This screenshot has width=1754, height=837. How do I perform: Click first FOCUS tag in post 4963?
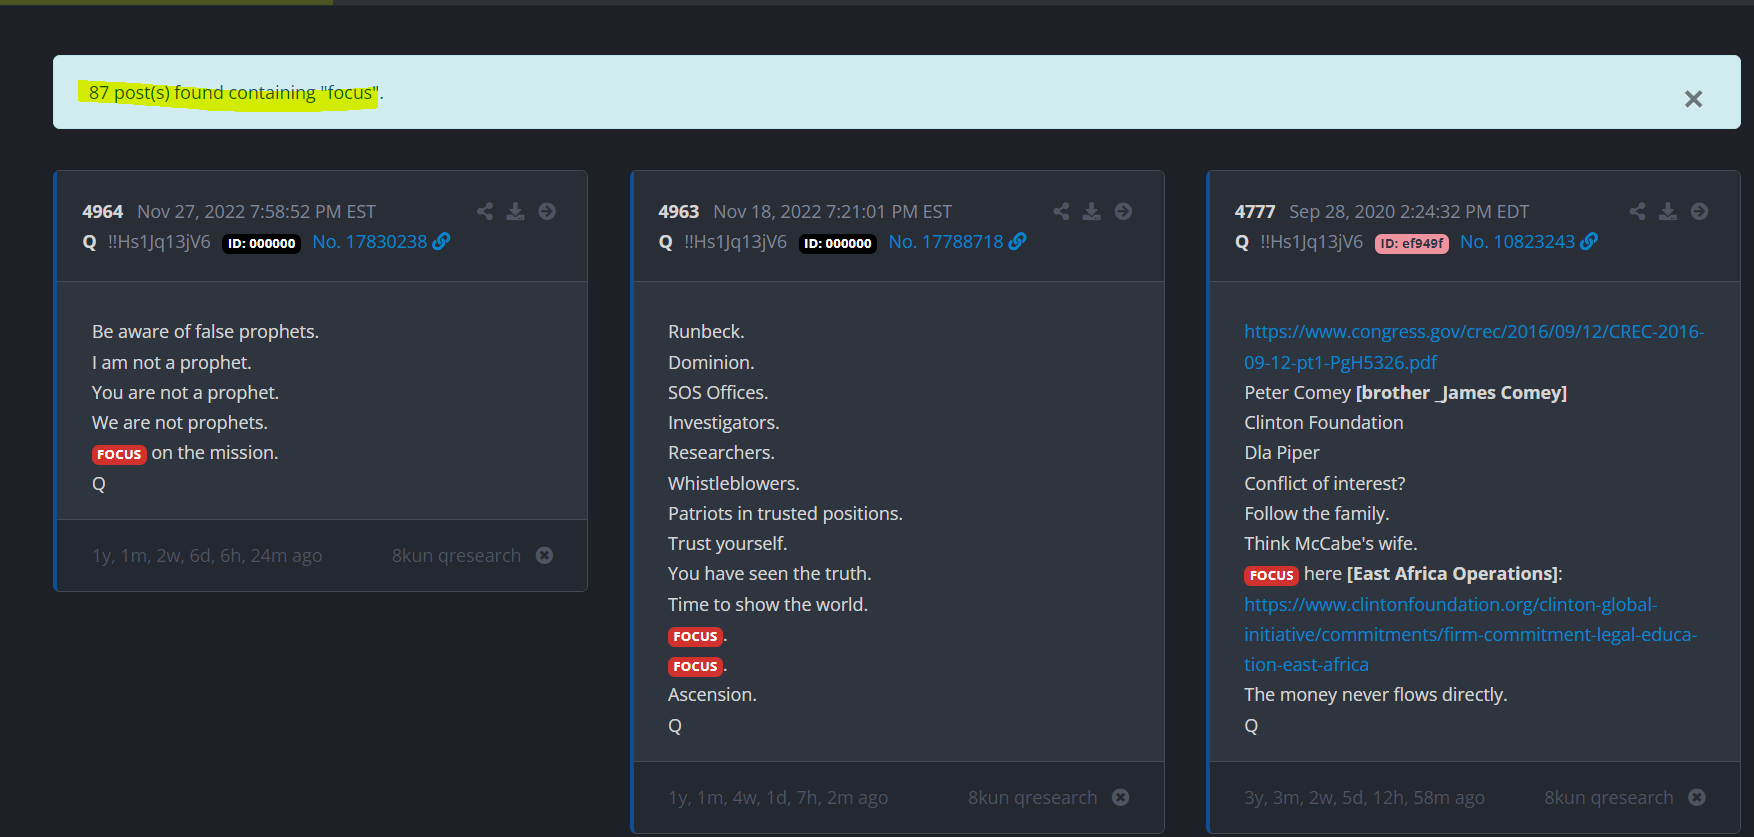(x=695, y=636)
